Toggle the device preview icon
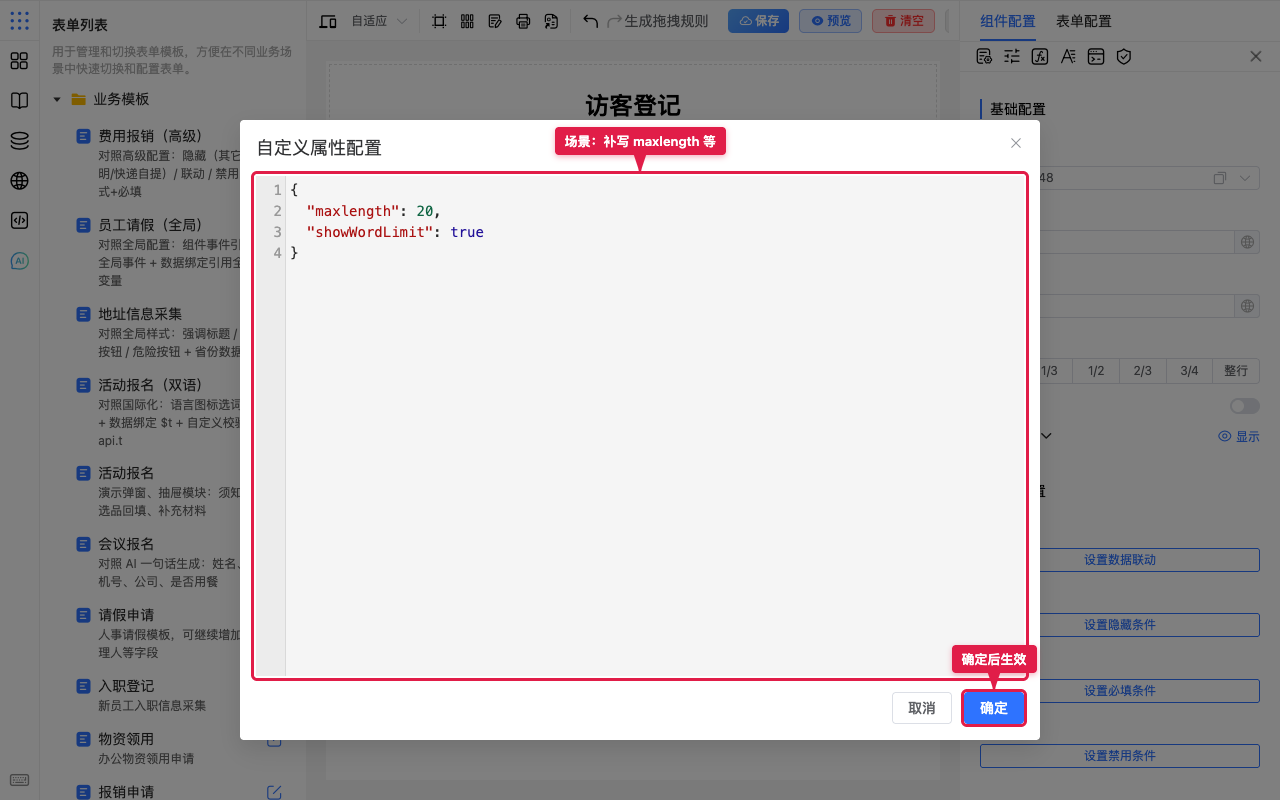The image size is (1280, 800). click(x=328, y=21)
